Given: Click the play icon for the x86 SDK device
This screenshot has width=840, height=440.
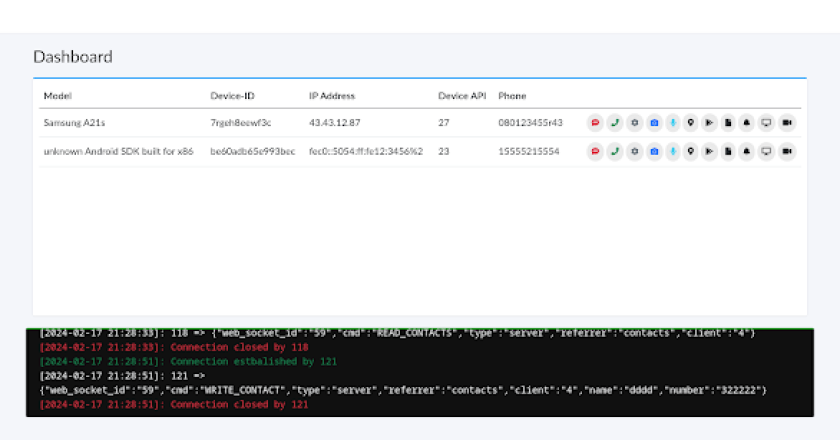Looking at the screenshot, I should tap(710, 151).
